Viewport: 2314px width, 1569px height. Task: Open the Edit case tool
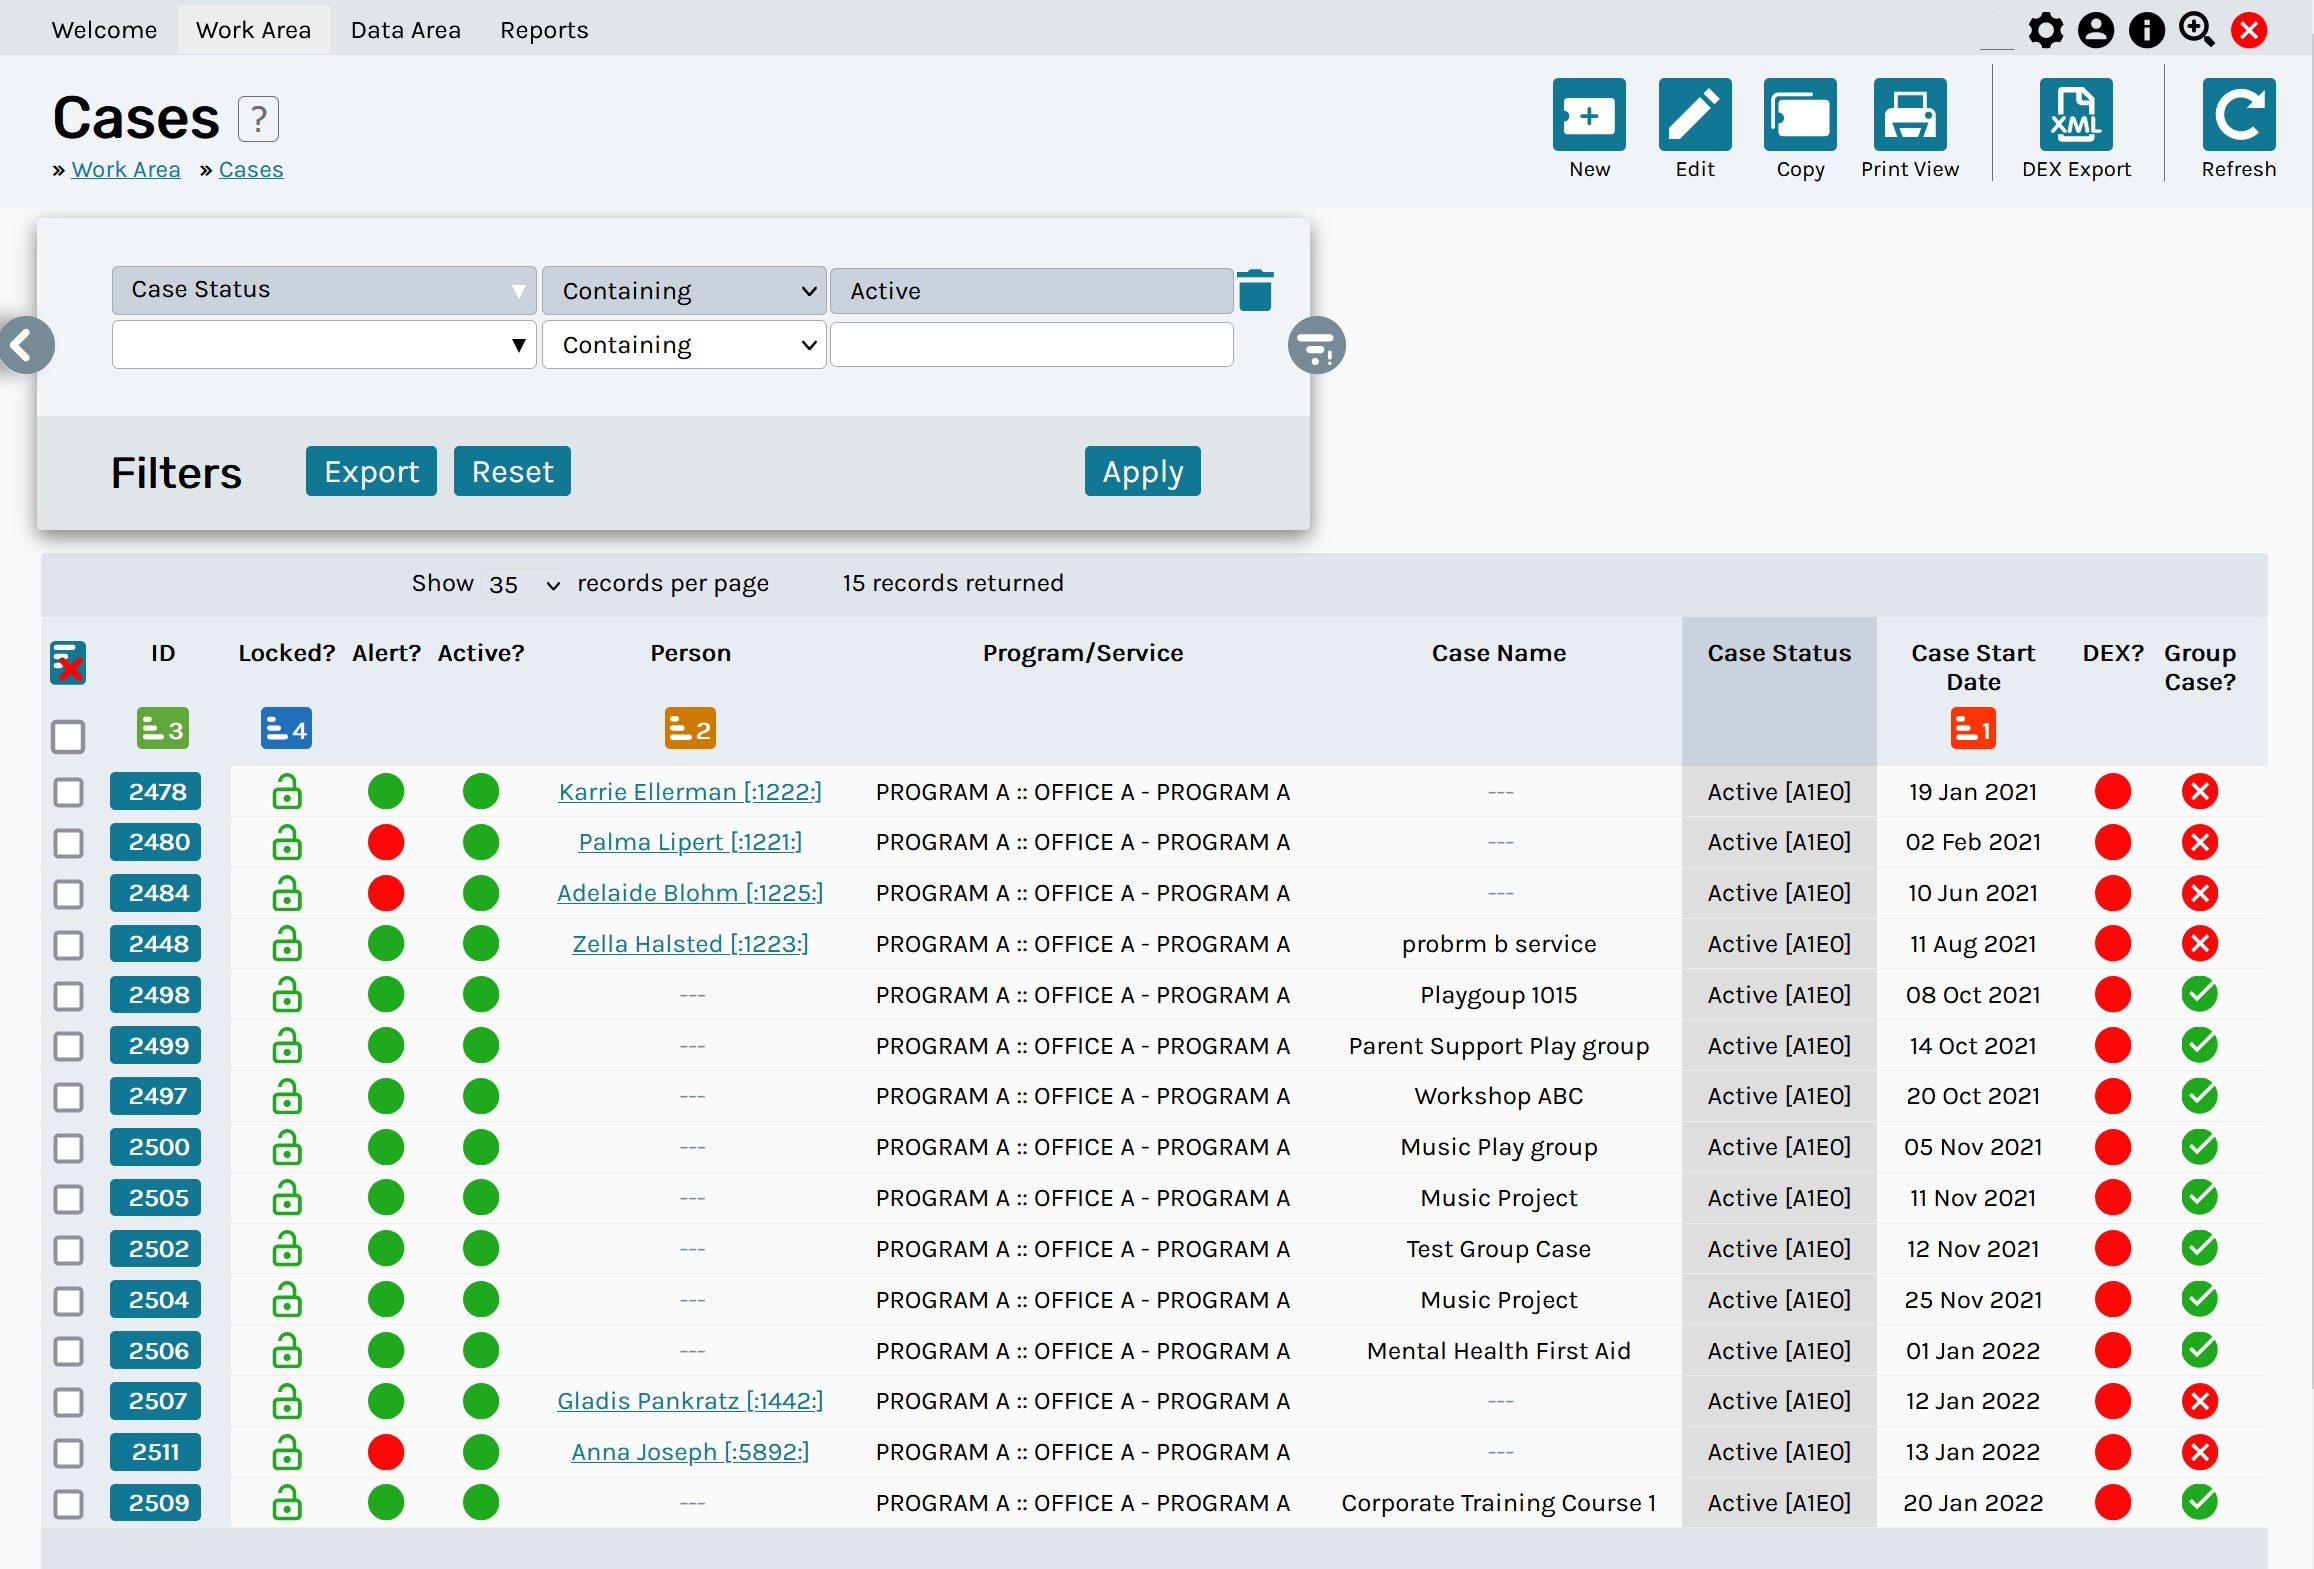[1694, 113]
